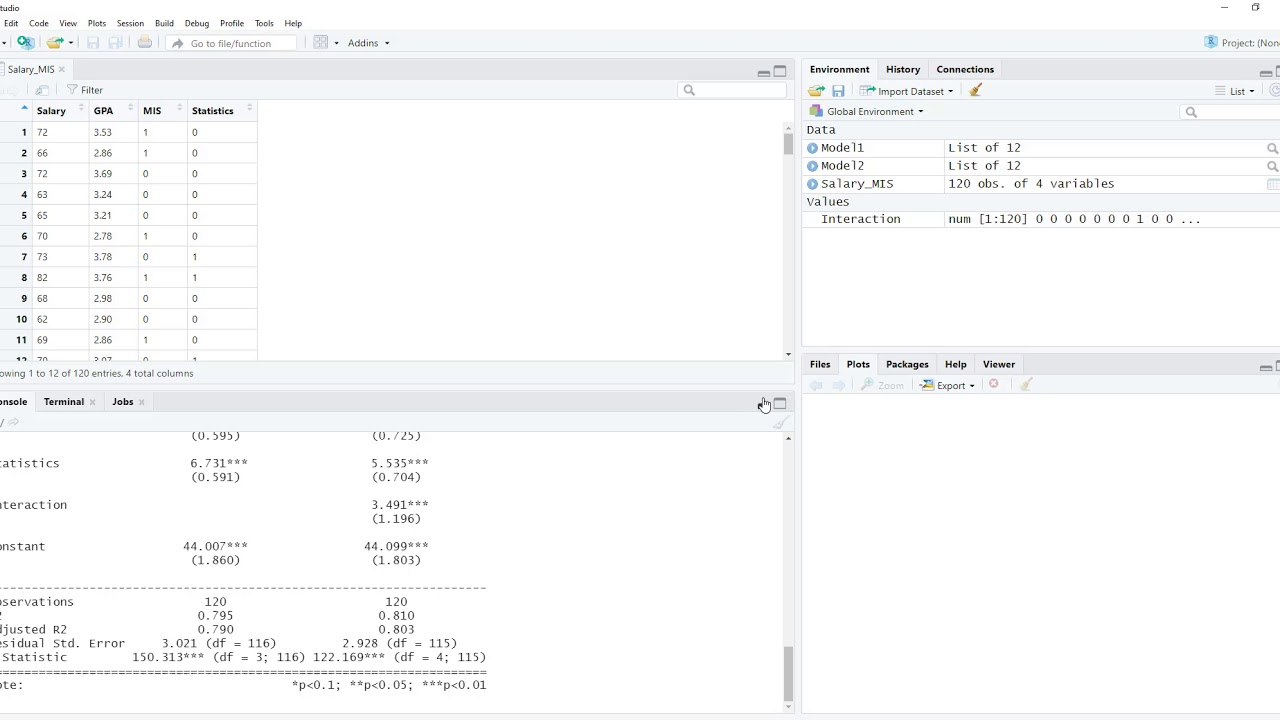Open recent files dropdown arrow
Screen dimensions: 1280x720
point(71,43)
